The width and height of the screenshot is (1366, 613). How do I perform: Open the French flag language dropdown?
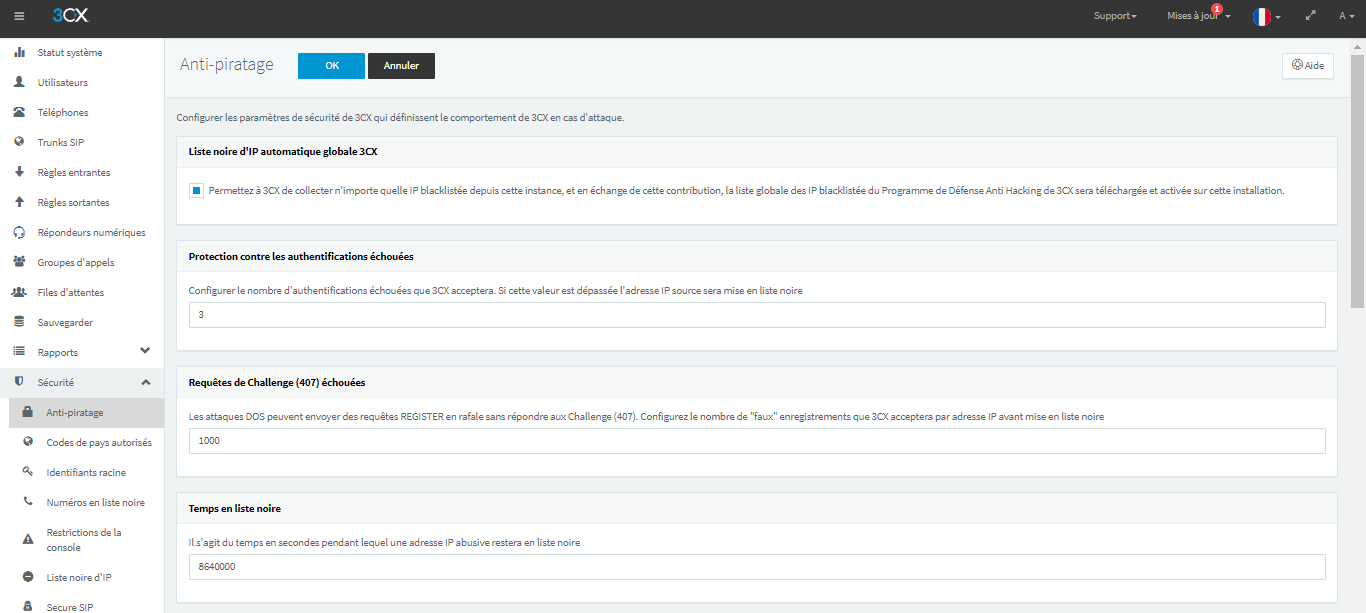(1266, 17)
